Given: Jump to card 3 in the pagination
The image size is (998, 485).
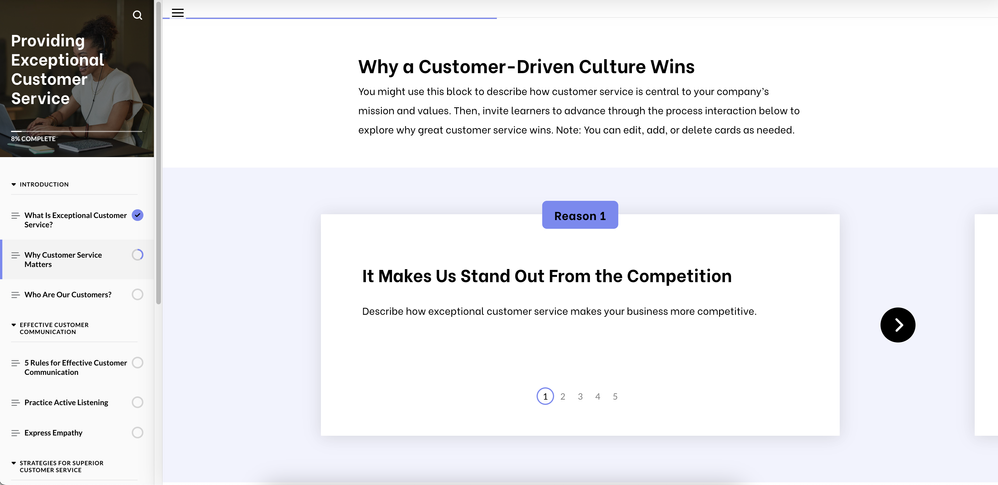Looking at the screenshot, I should coord(580,397).
